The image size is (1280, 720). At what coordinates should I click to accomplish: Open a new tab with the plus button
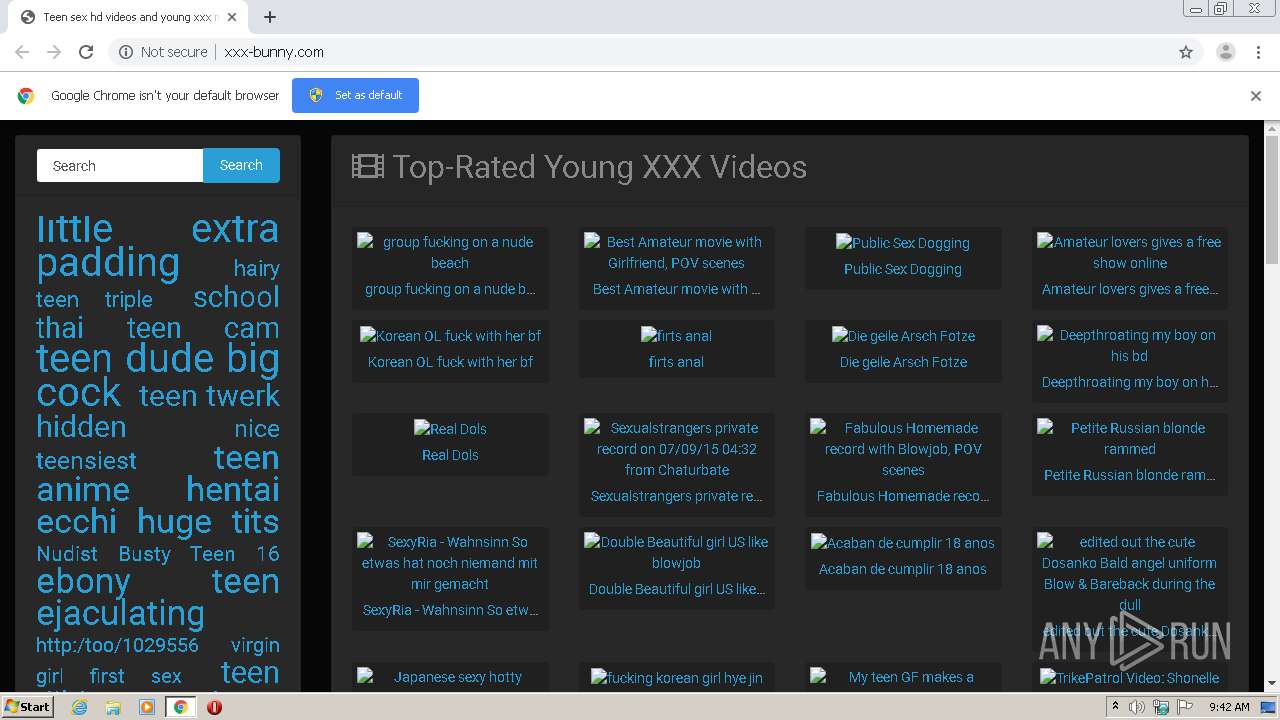point(270,17)
